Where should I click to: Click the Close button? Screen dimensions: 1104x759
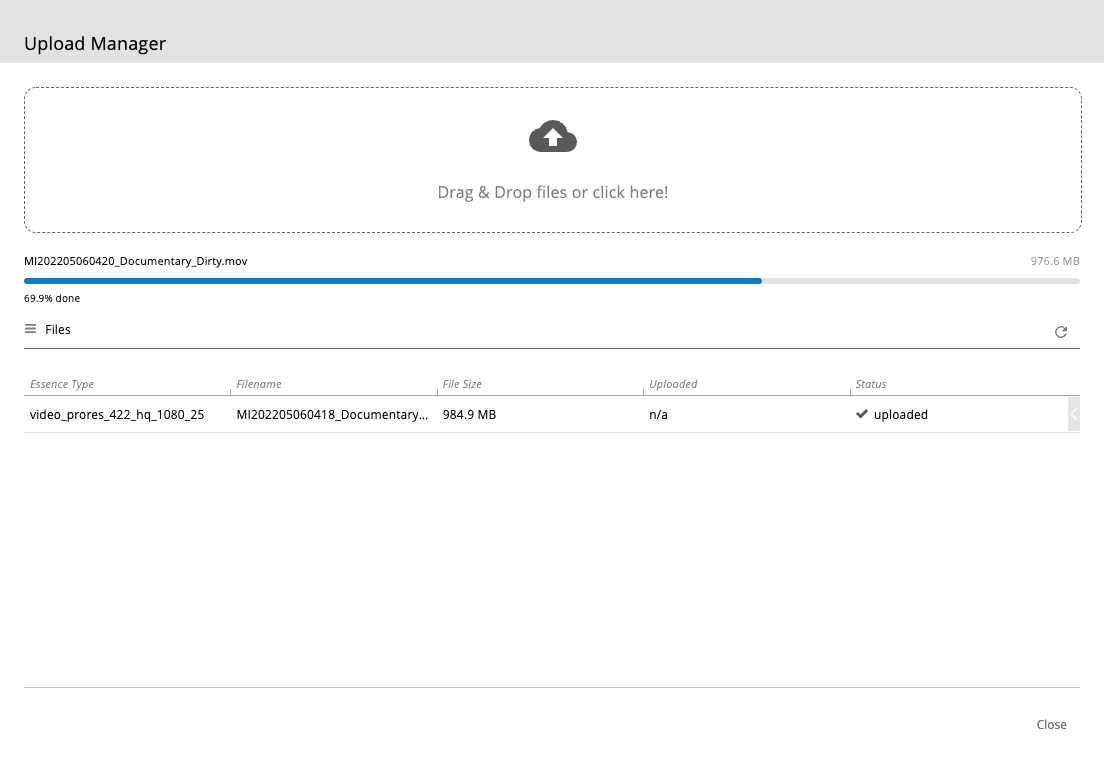(x=1051, y=724)
